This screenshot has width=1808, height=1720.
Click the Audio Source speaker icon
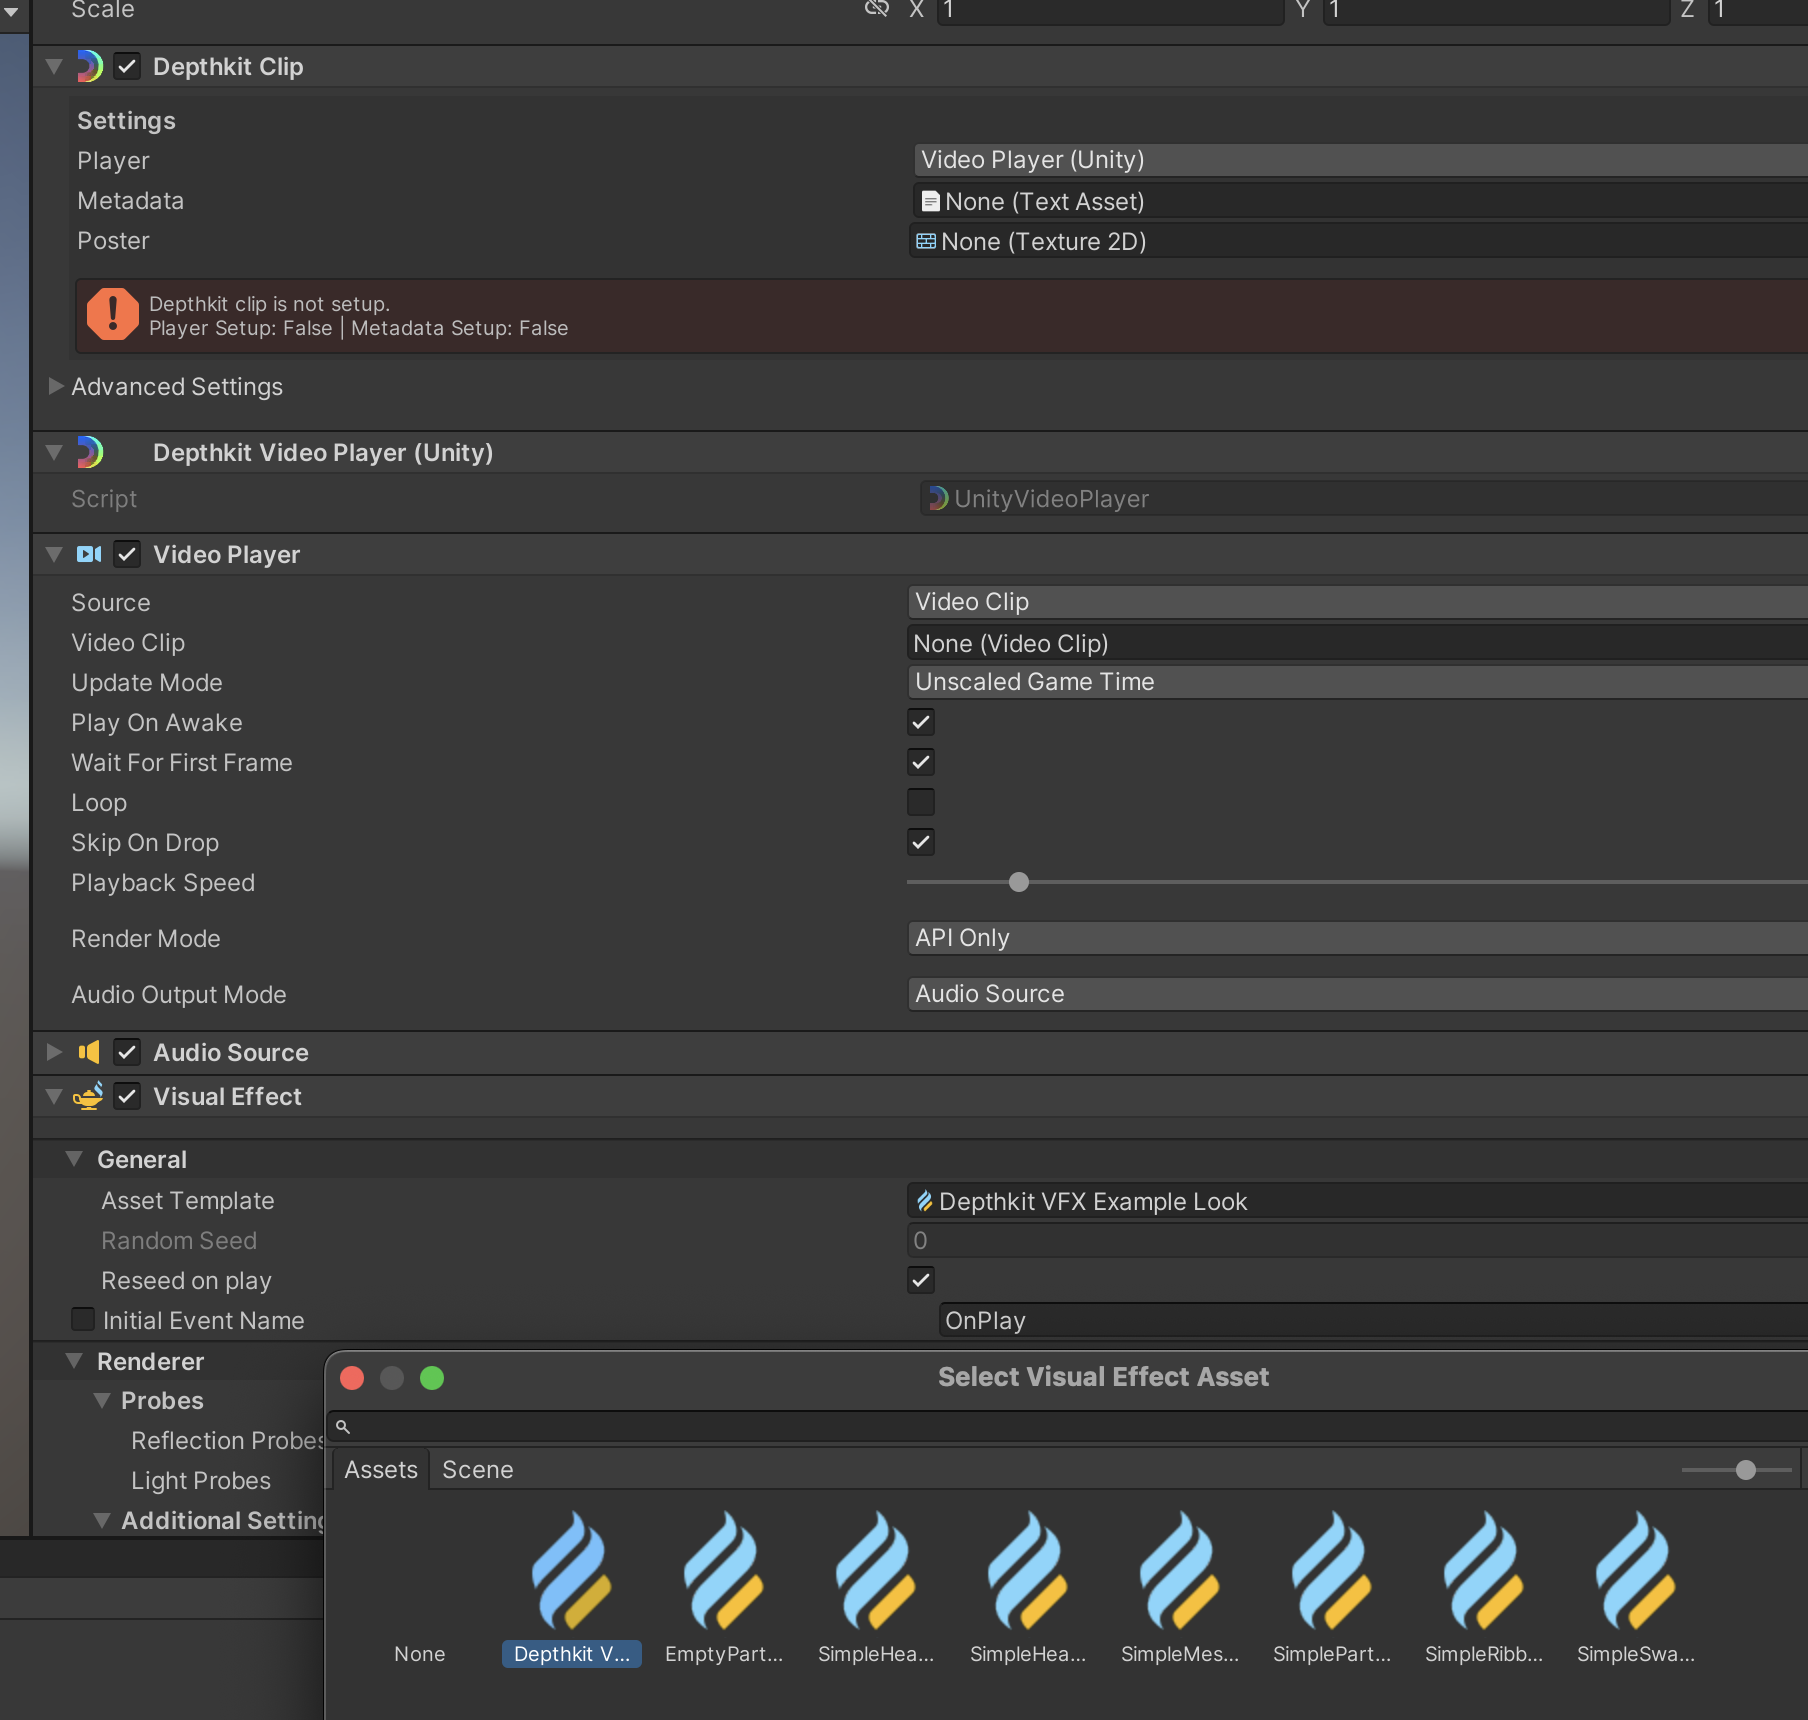pos(89,1052)
